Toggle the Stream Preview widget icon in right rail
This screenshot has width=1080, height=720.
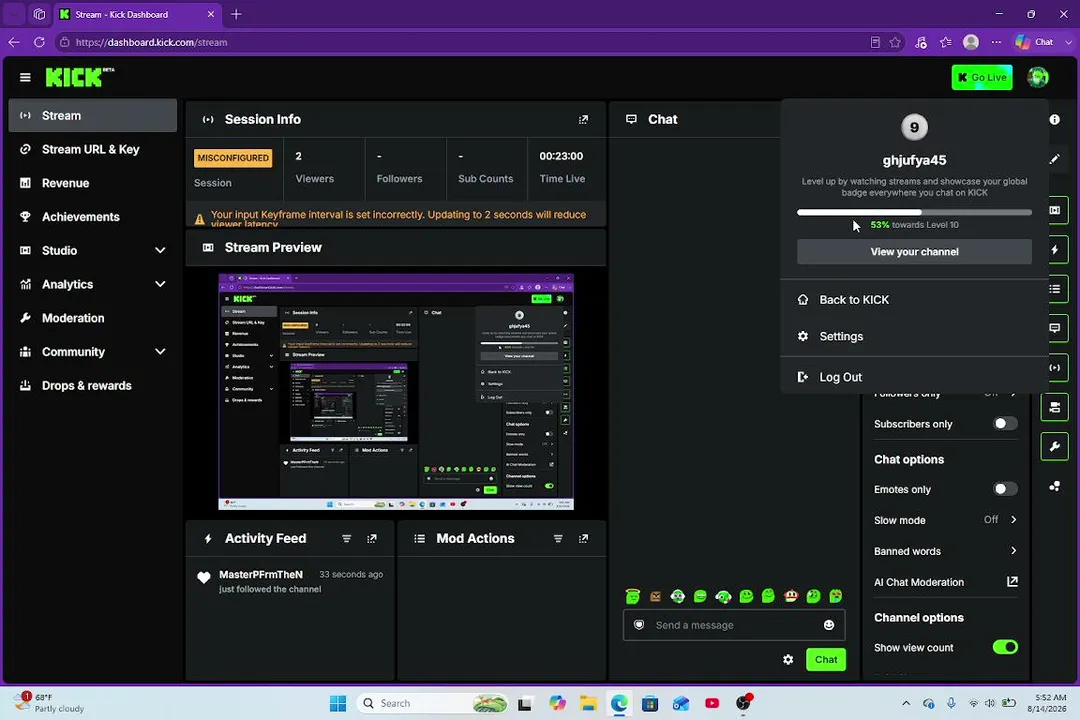[x=1055, y=209]
